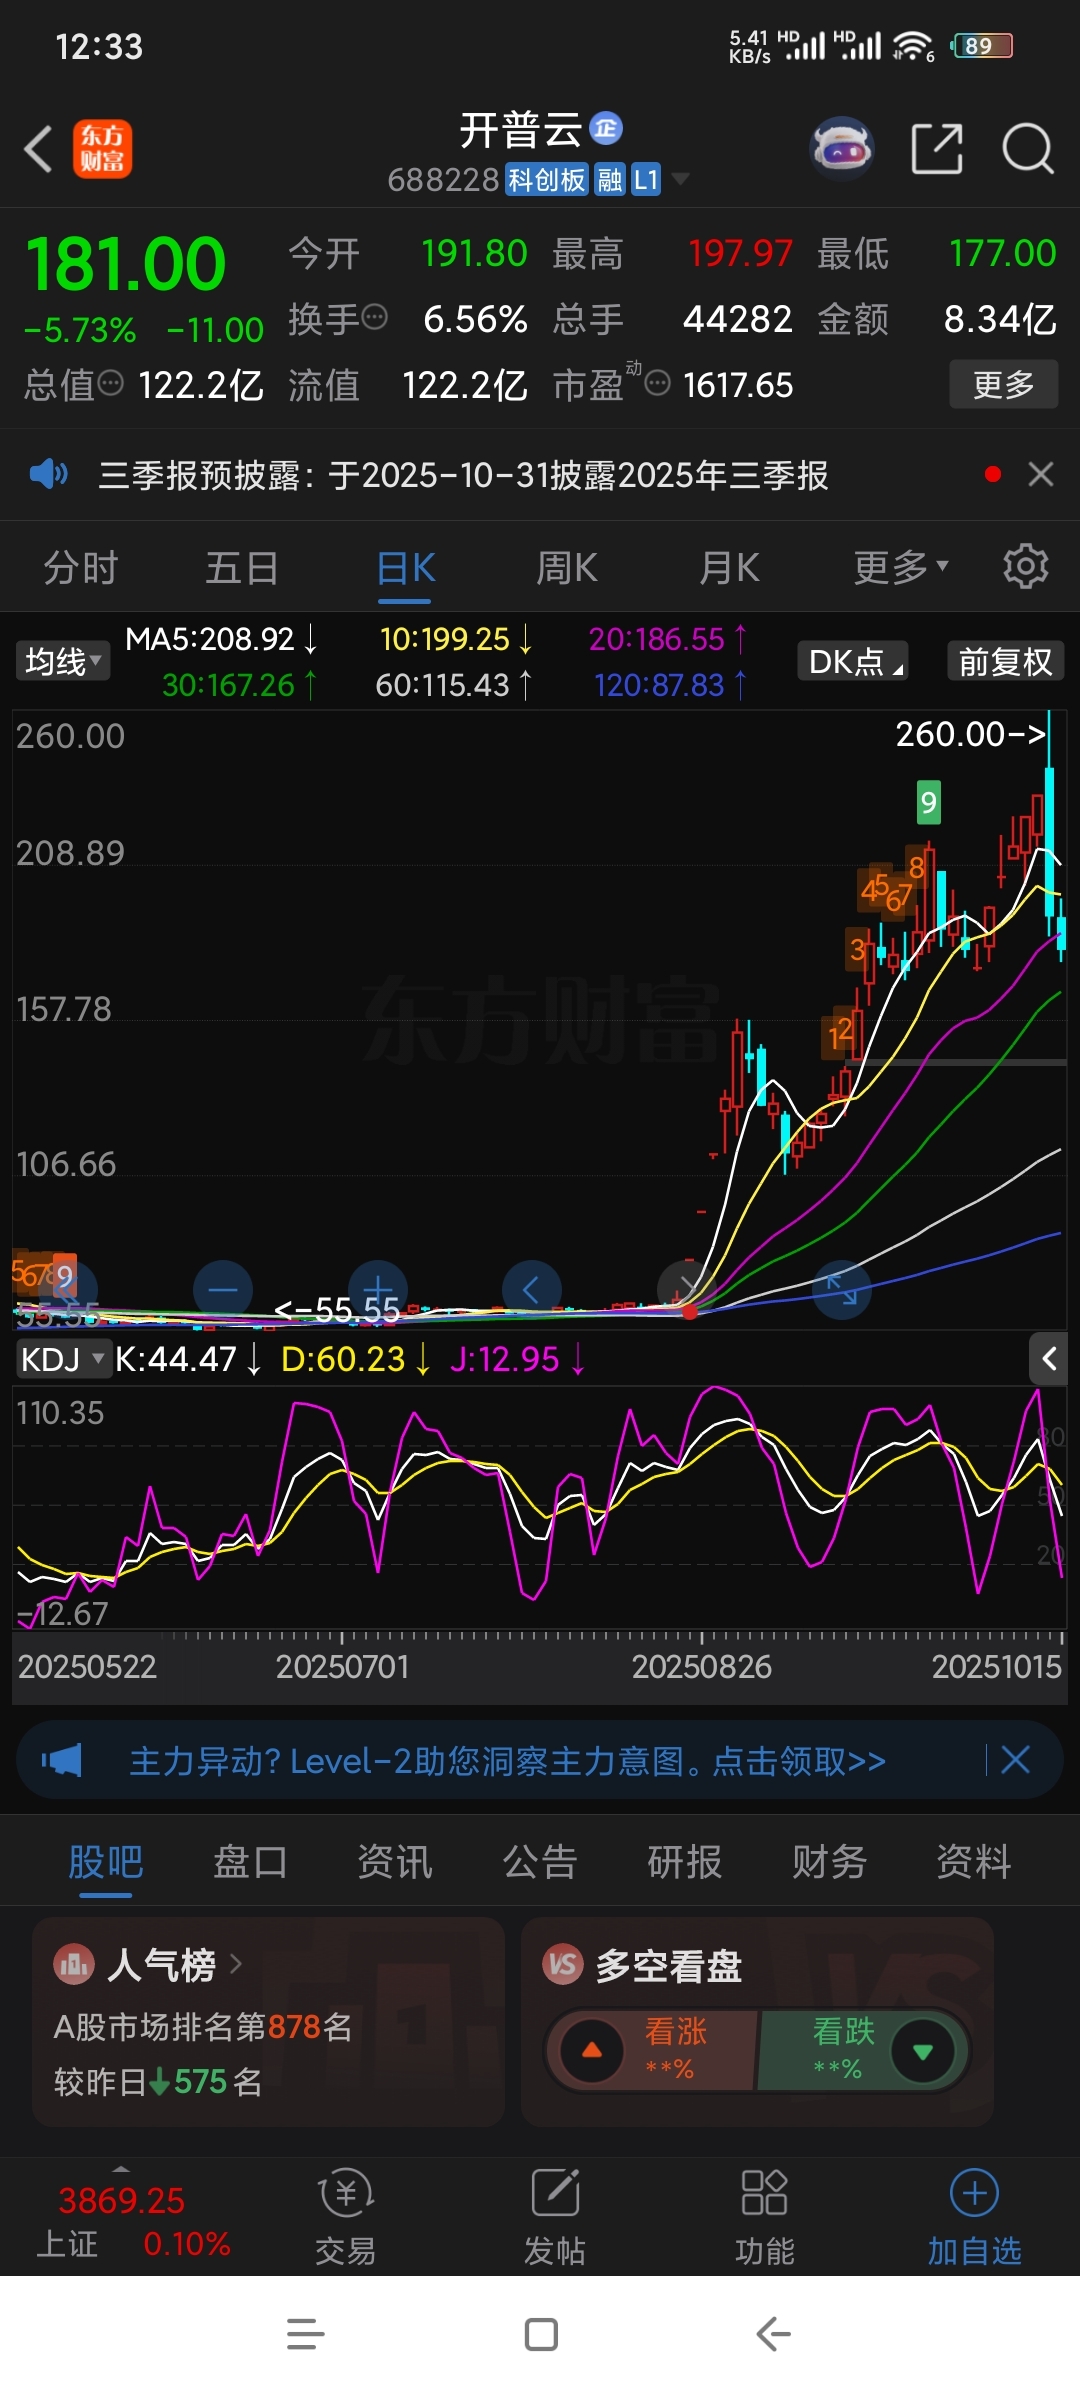Screen dimensions: 1080x2400
Task: Open the 前复权 adjustment selector
Action: pyautogui.click(x=1005, y=661)
